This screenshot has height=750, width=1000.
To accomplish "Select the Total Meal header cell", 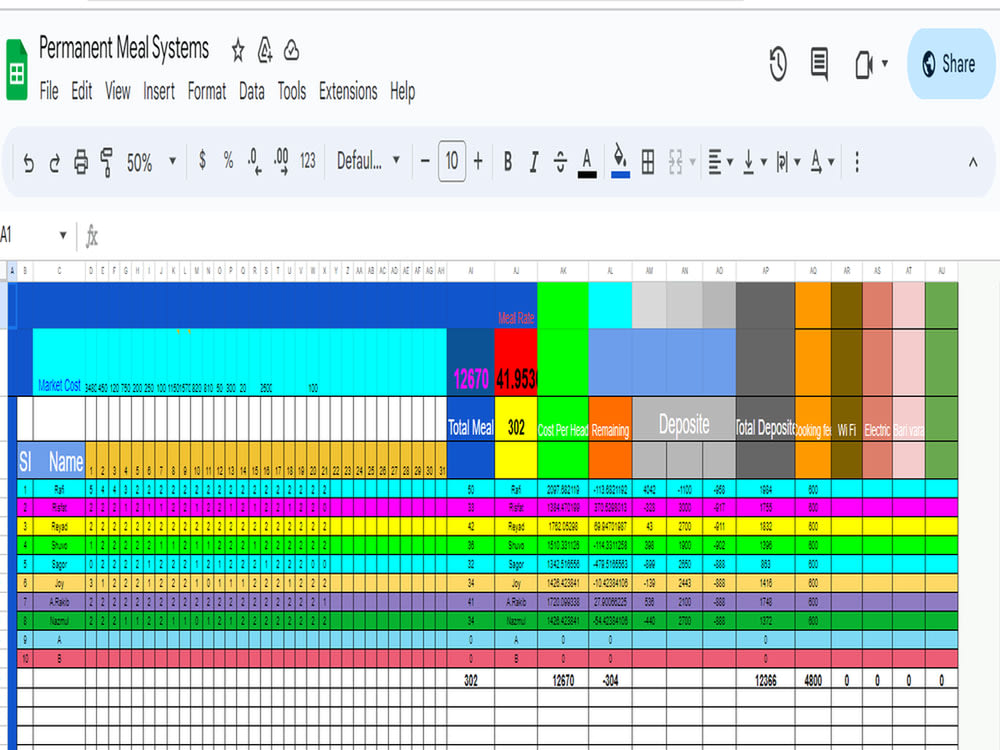I will [471, 419].
